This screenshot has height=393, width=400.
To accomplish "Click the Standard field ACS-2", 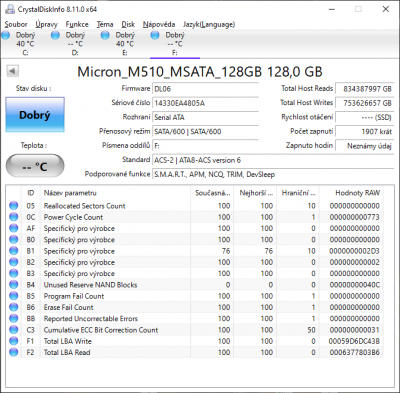I will click(x=273, y=160).
